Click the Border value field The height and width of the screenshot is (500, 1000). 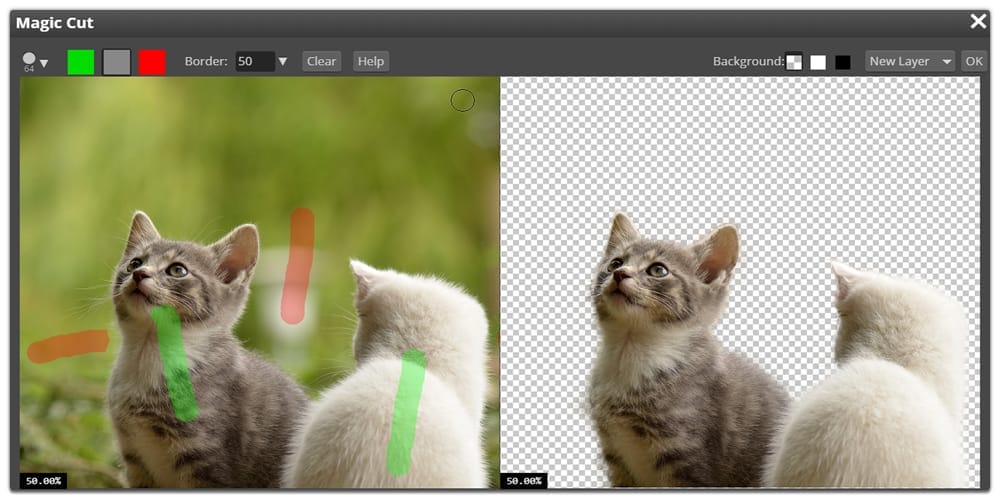255,61
